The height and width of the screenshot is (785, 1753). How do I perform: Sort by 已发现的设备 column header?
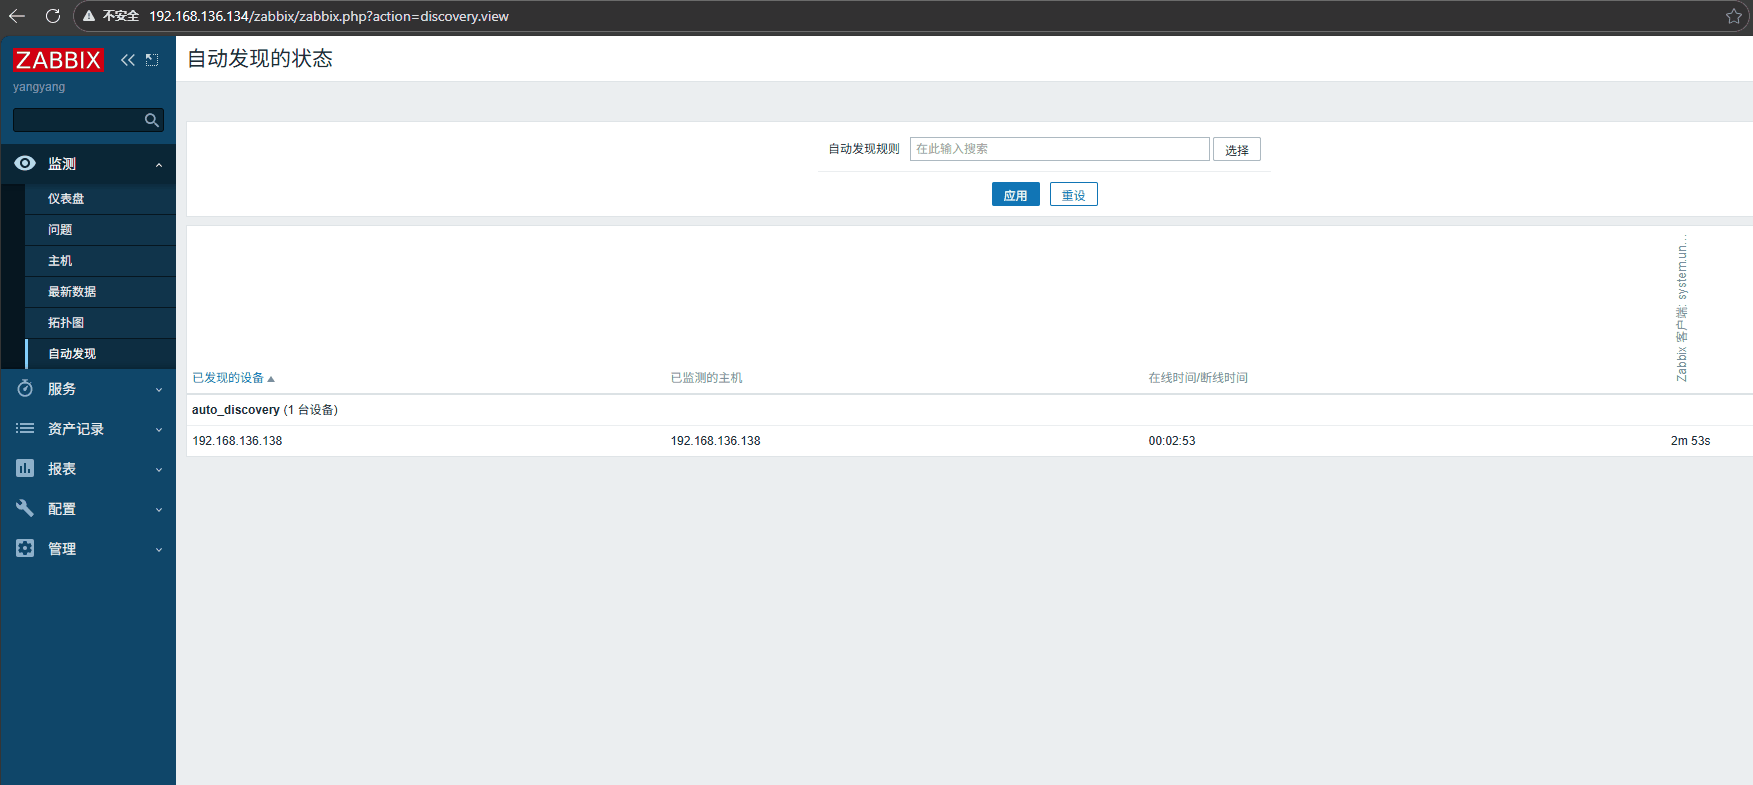pos(233,378)
